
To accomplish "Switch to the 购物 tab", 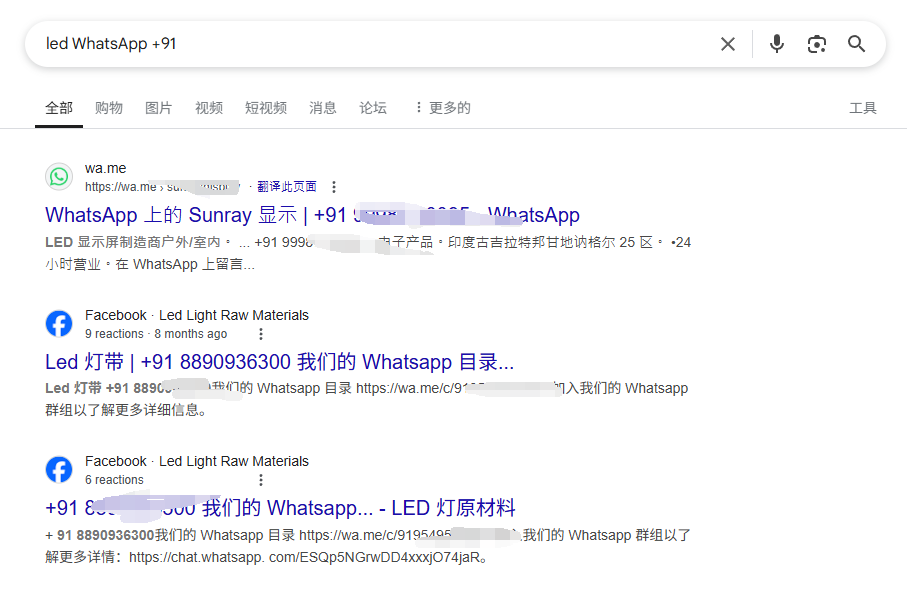I will pyautogui.click(x=109, y=108).
